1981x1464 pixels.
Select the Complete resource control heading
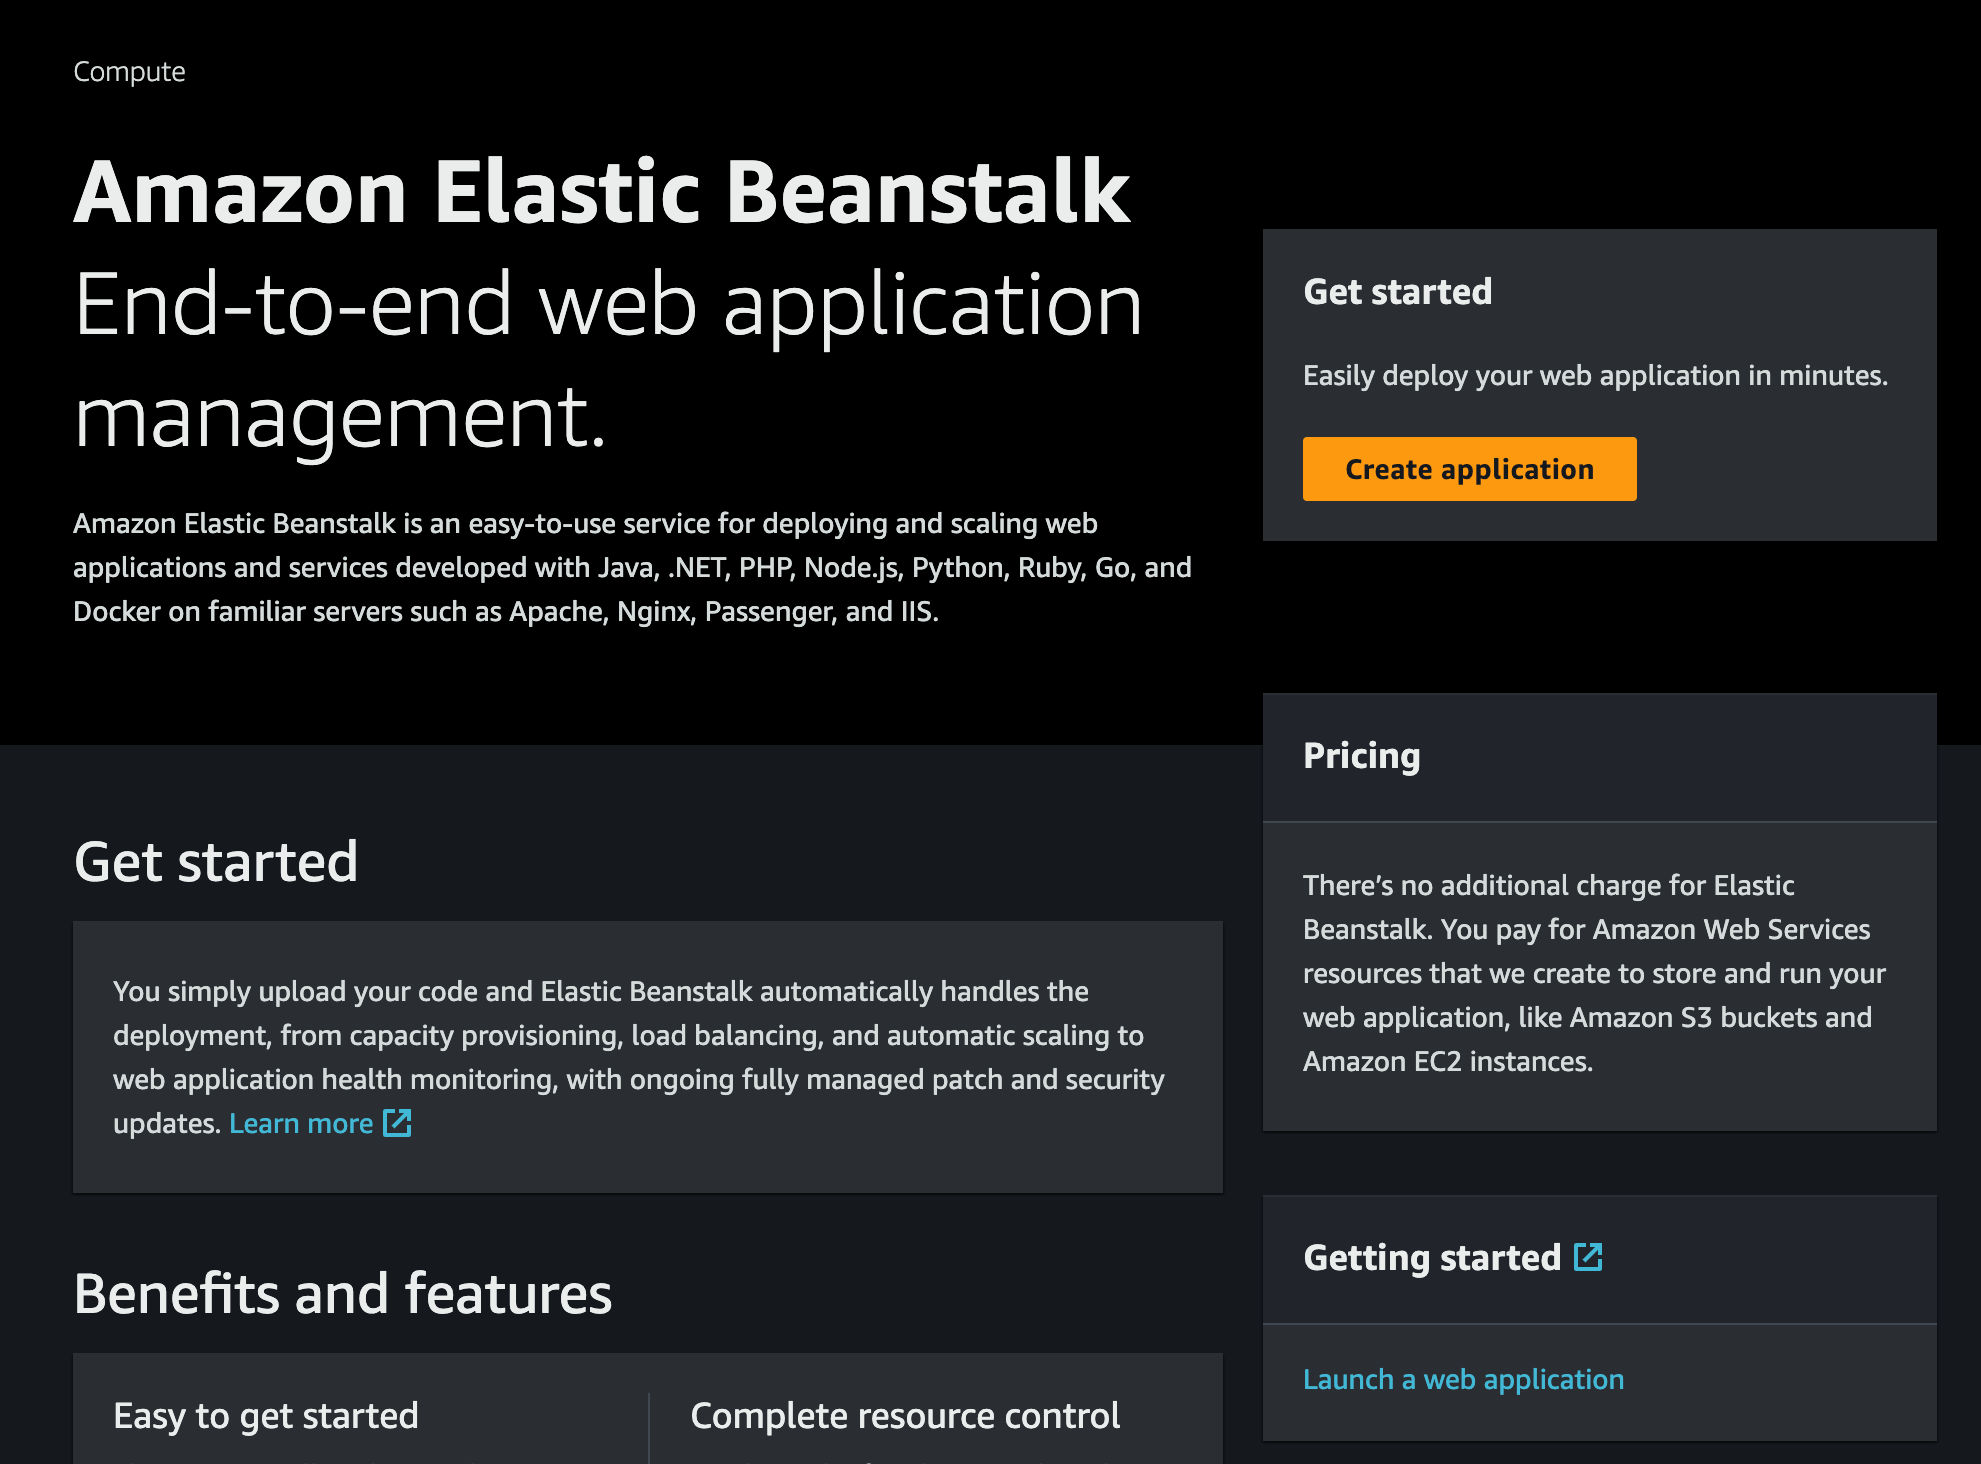(905, 1415)
